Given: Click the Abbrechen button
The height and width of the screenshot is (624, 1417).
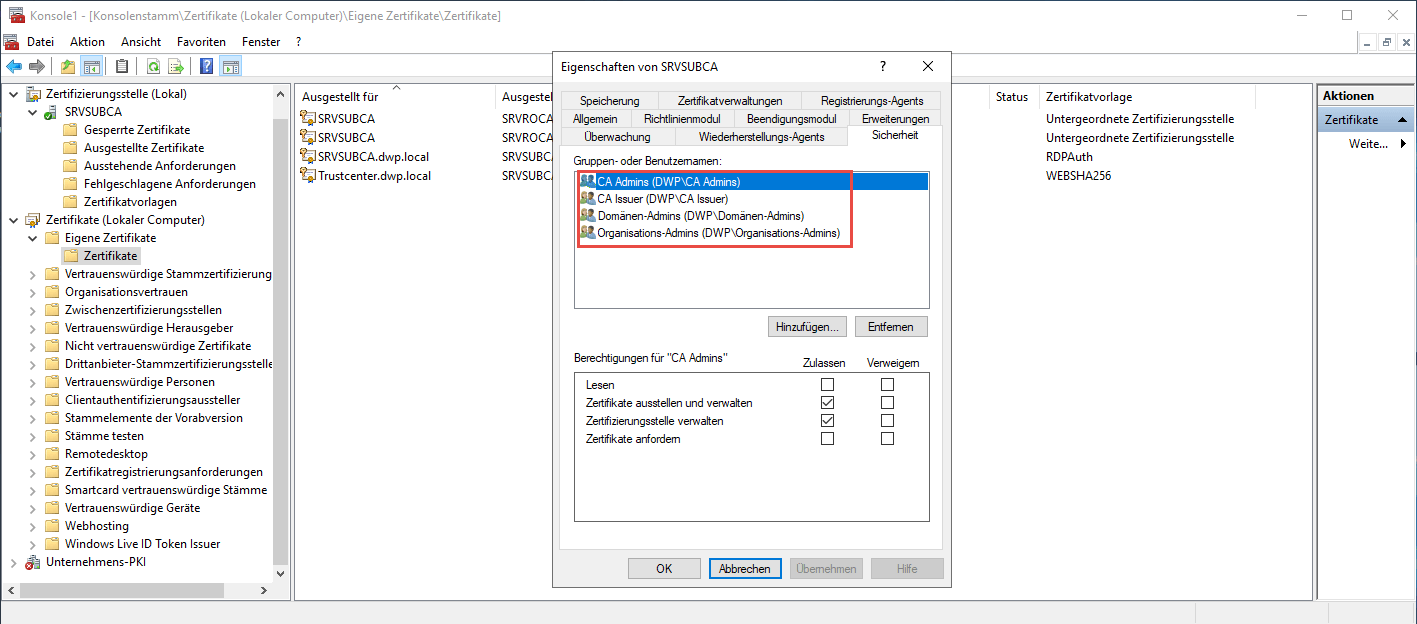Looking at the screenshot, I should tap(745, 568).
